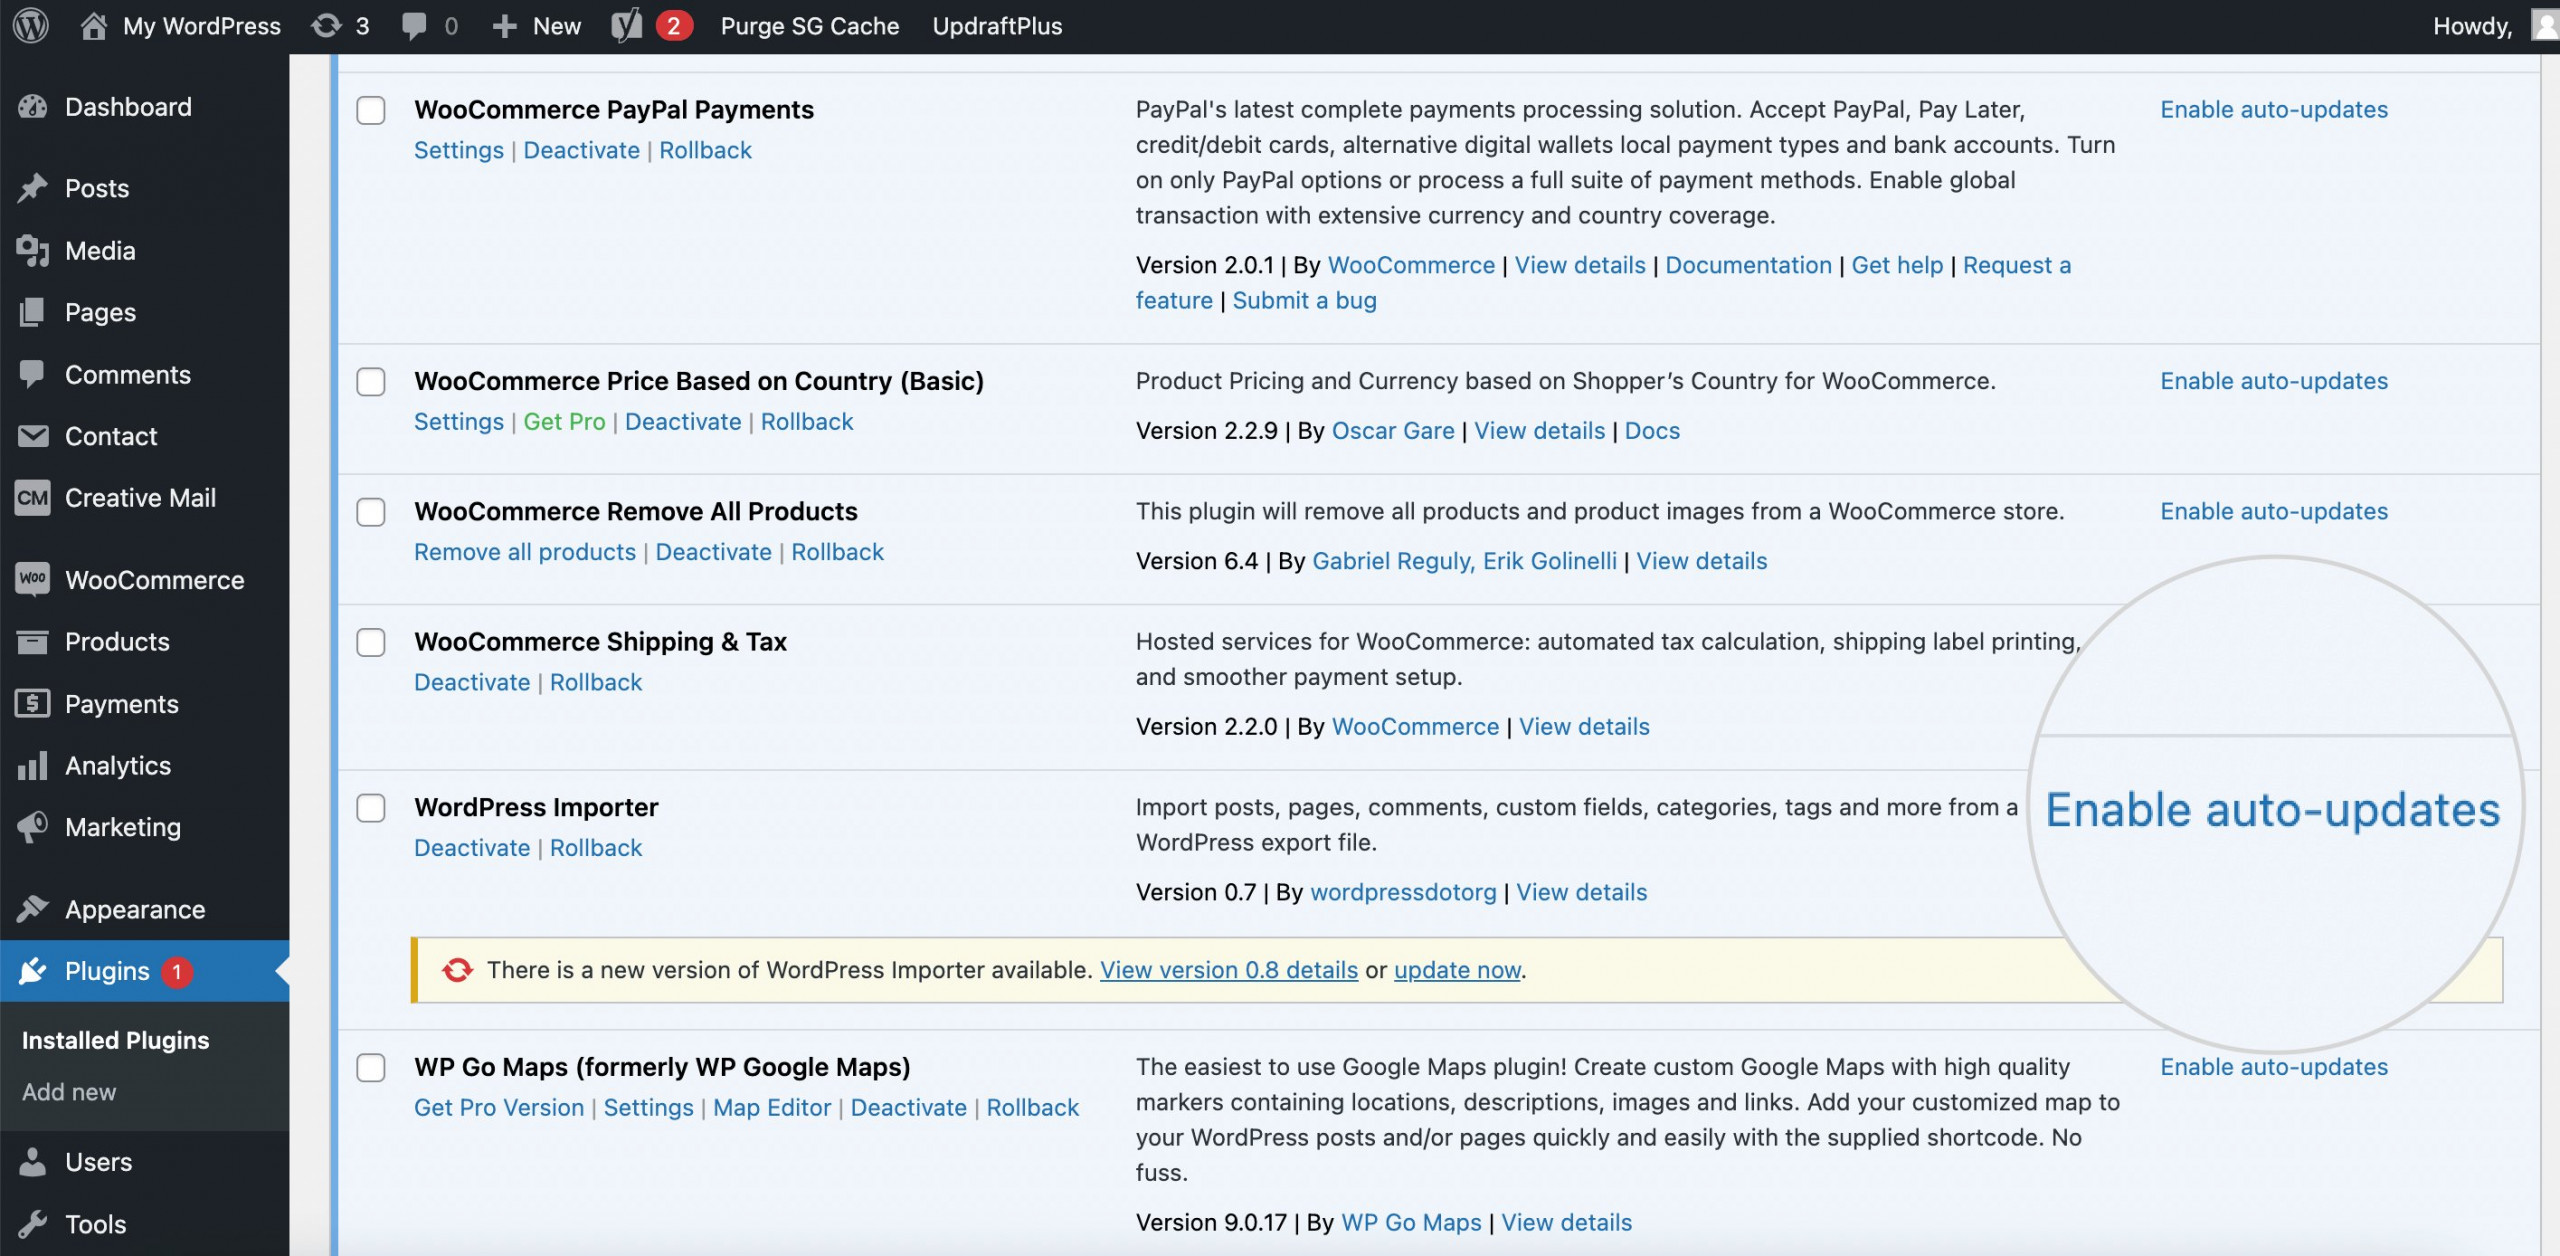The image size is (2560, 1256).
Task: Check the Price Based on Country checkbox
Action: (371, 382)
